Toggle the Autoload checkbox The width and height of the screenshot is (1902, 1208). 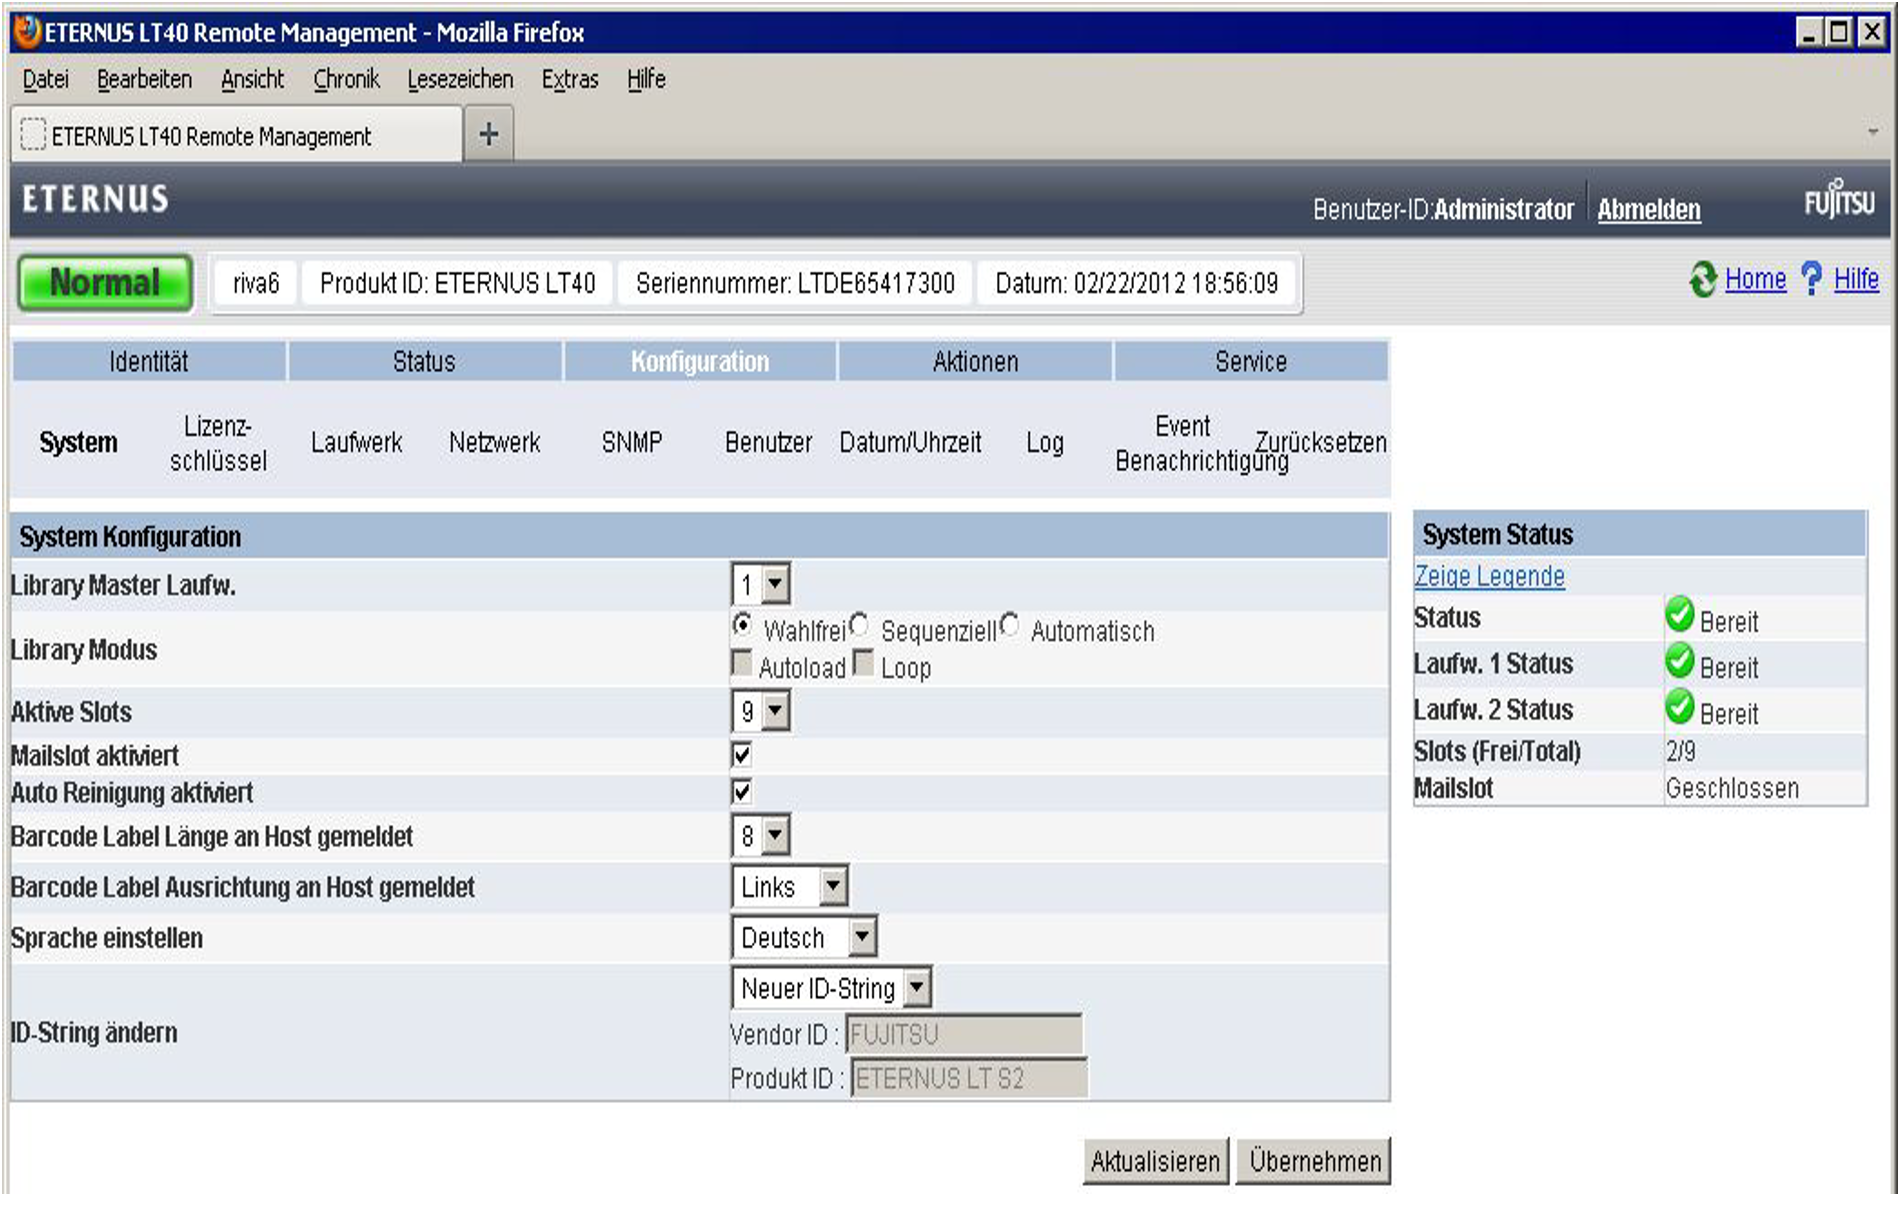(x=742, y=662)
